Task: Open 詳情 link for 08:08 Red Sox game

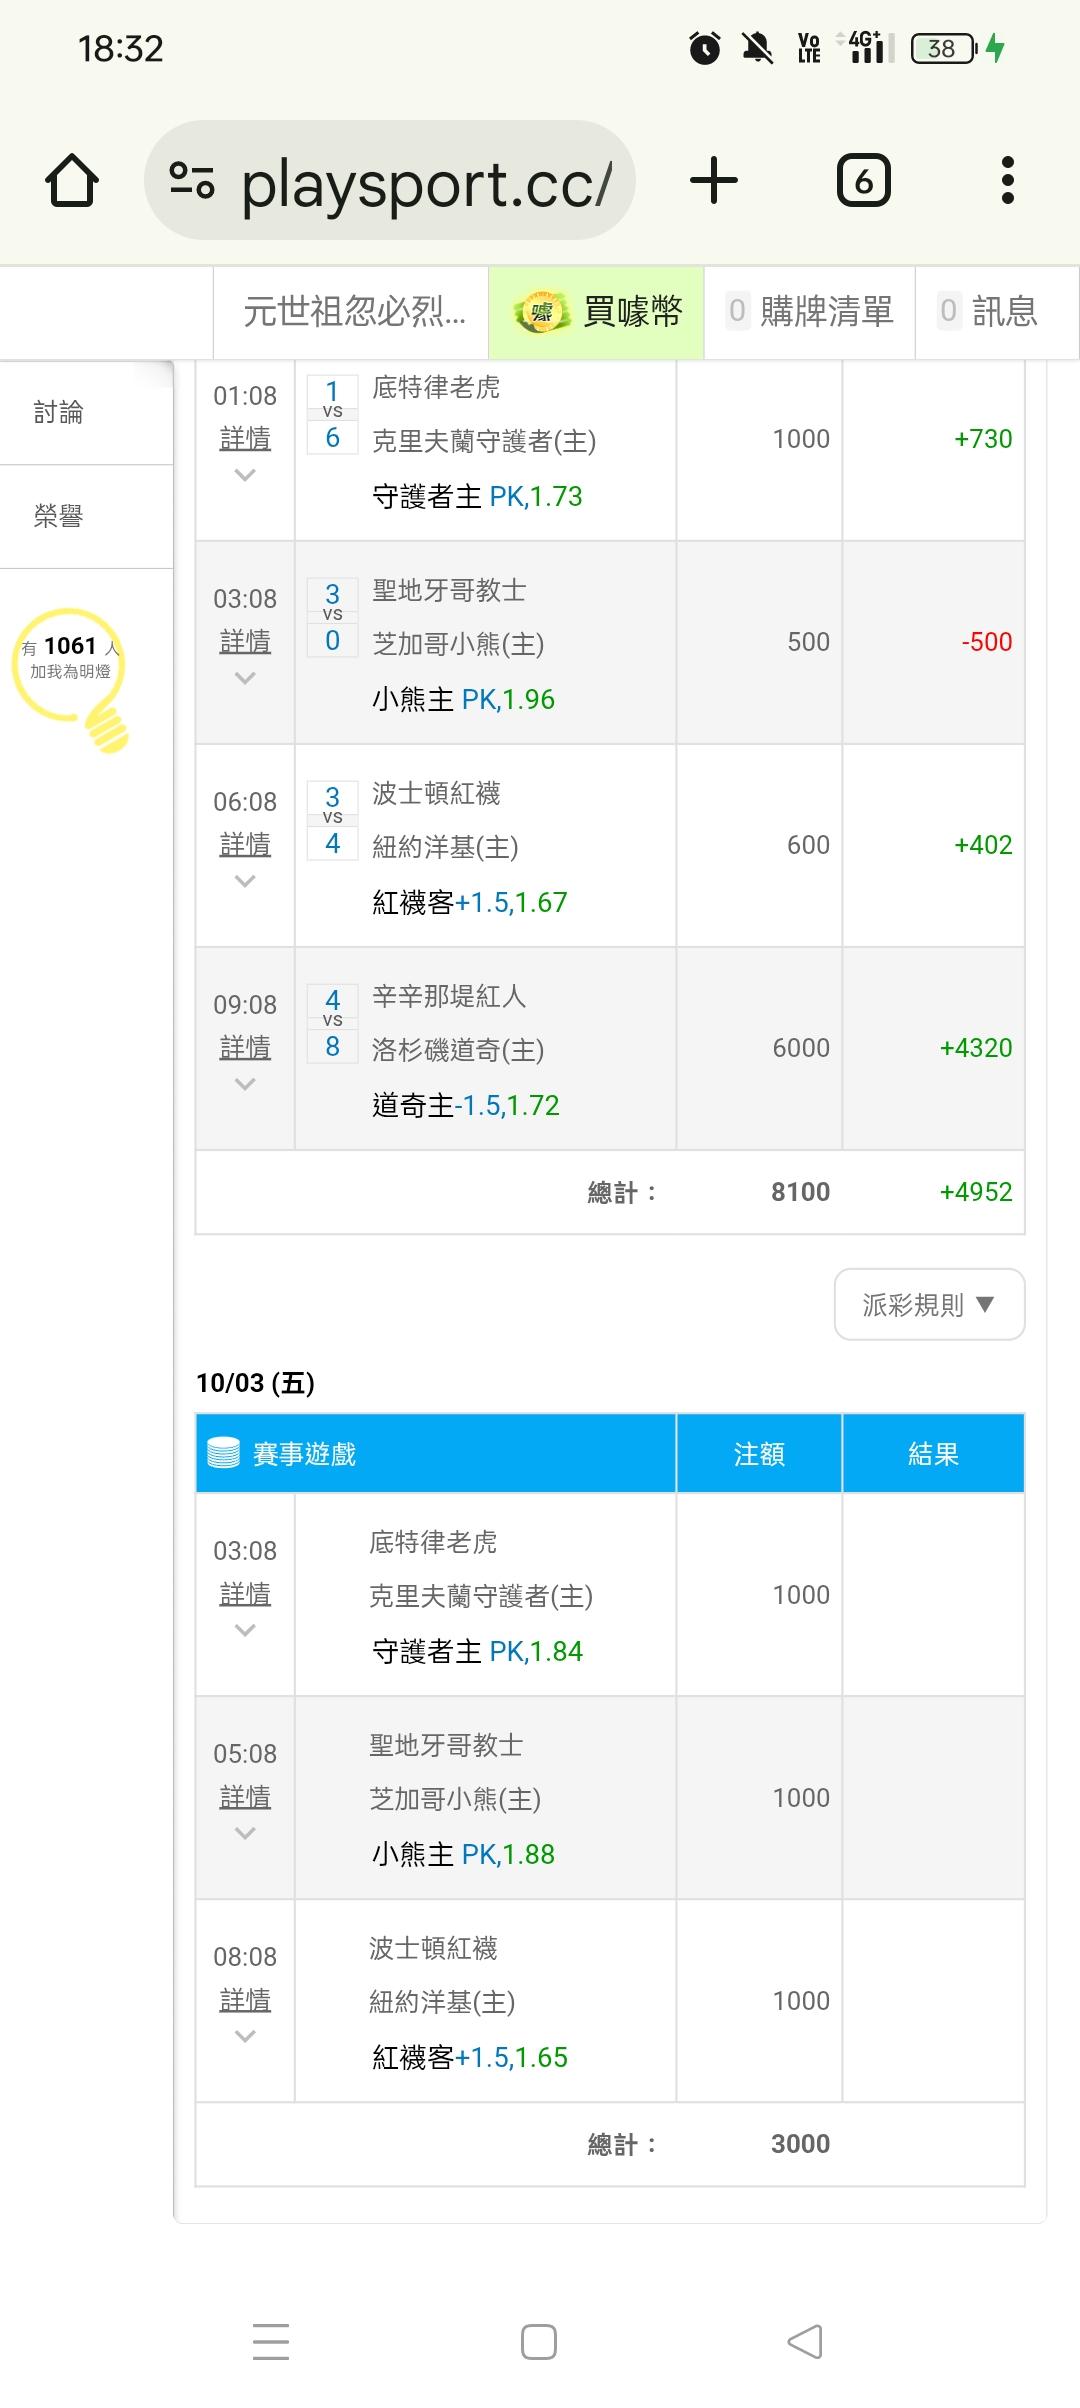Action: pyautogui.click(x=245, y=2000)
